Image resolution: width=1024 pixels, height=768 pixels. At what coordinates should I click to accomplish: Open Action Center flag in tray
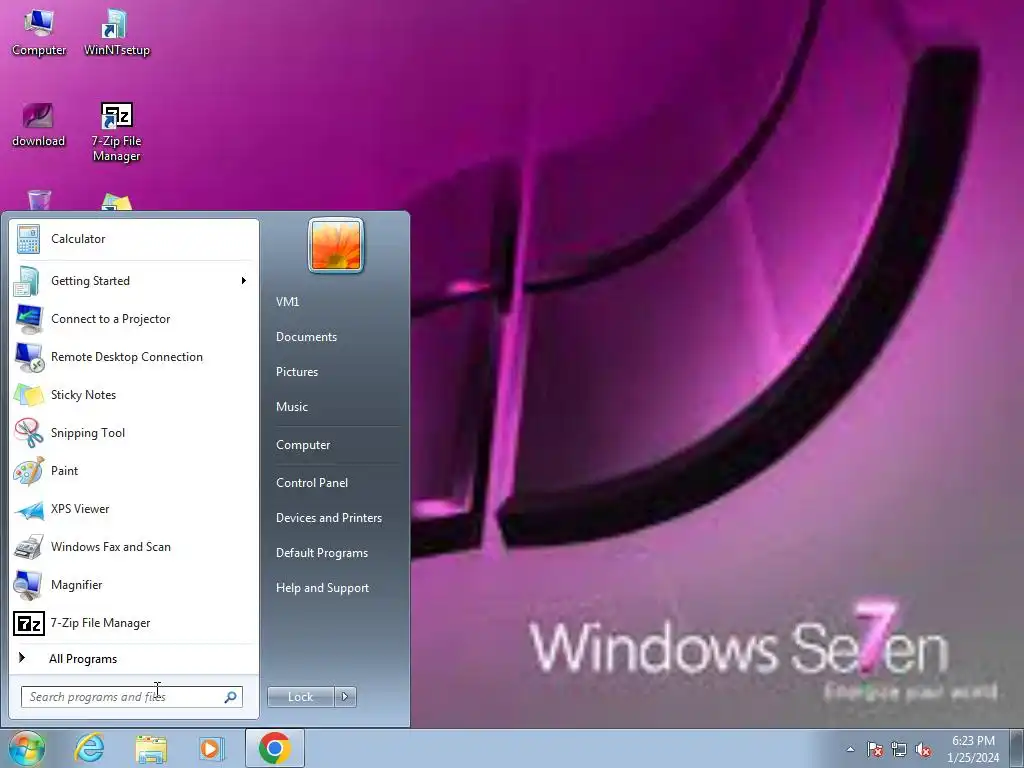[x=875, y=750]
